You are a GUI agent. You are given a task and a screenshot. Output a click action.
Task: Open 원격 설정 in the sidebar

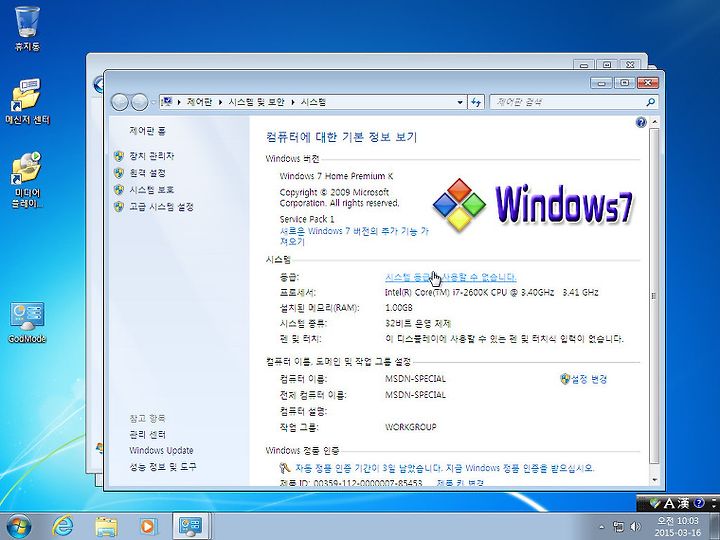(147, 173)
